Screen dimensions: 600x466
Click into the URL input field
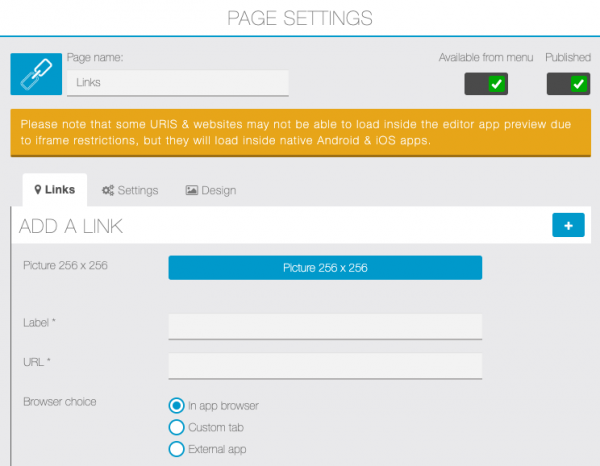325,366
